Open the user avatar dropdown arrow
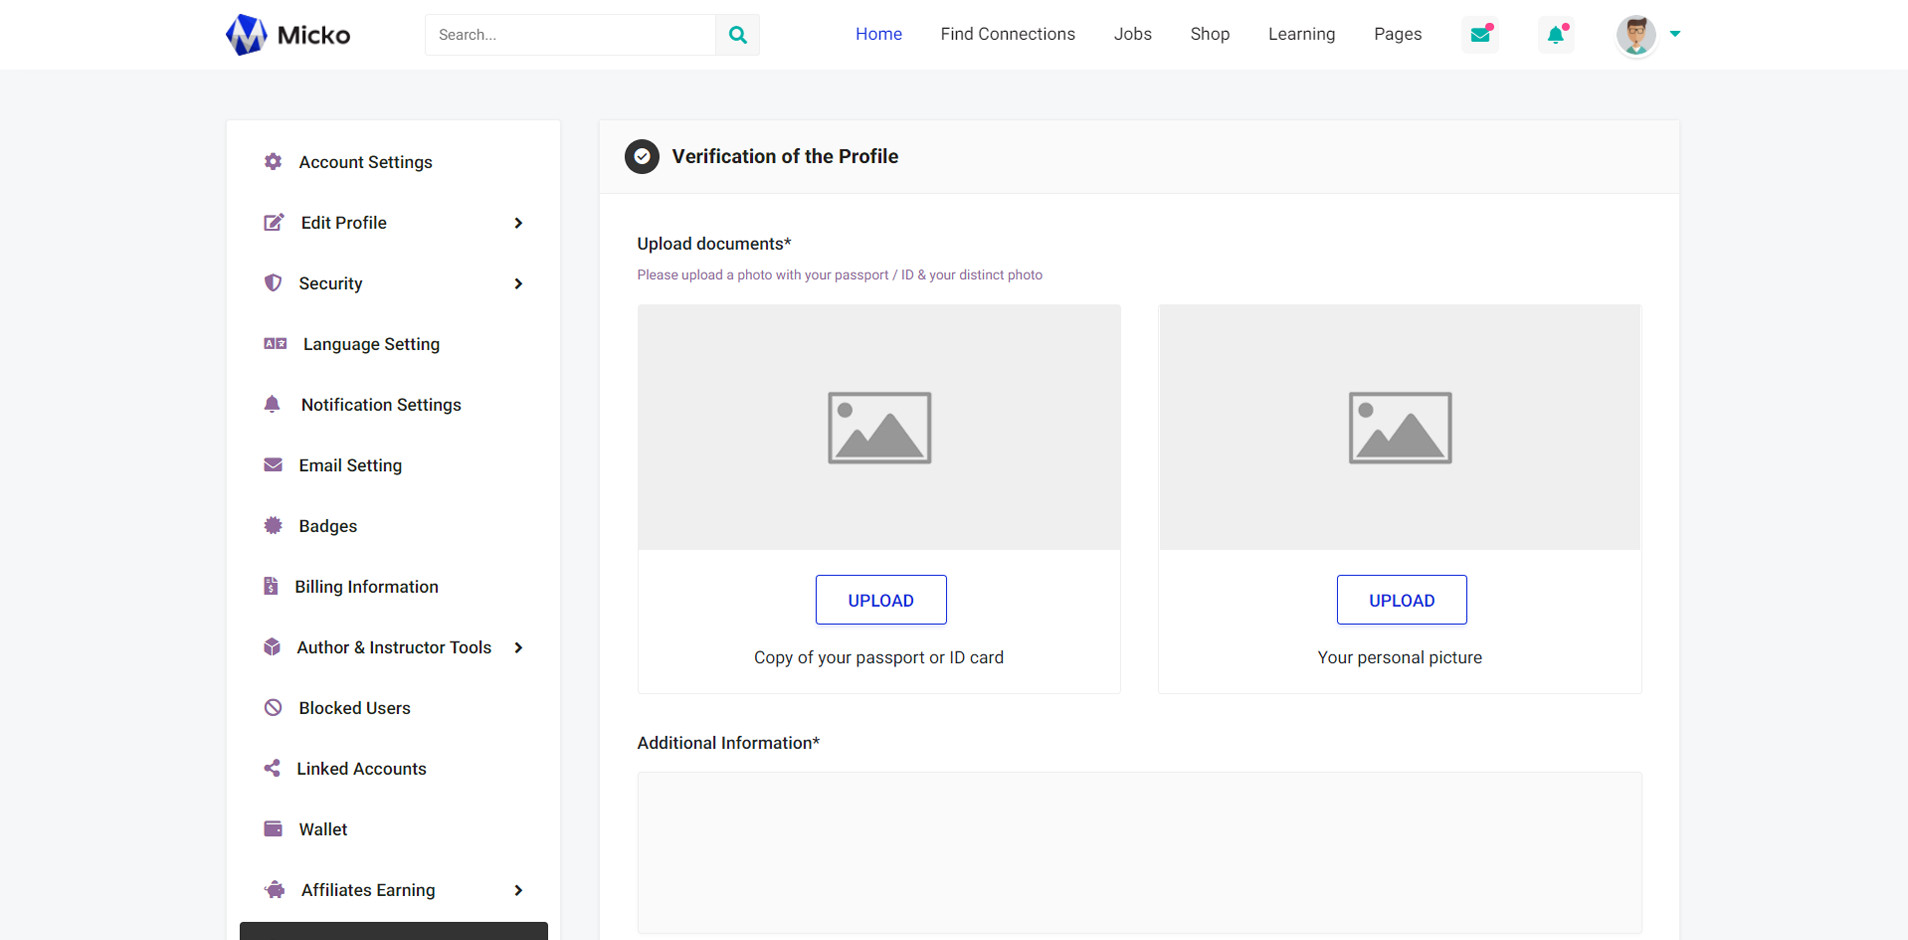 [x=1675, y=34]
